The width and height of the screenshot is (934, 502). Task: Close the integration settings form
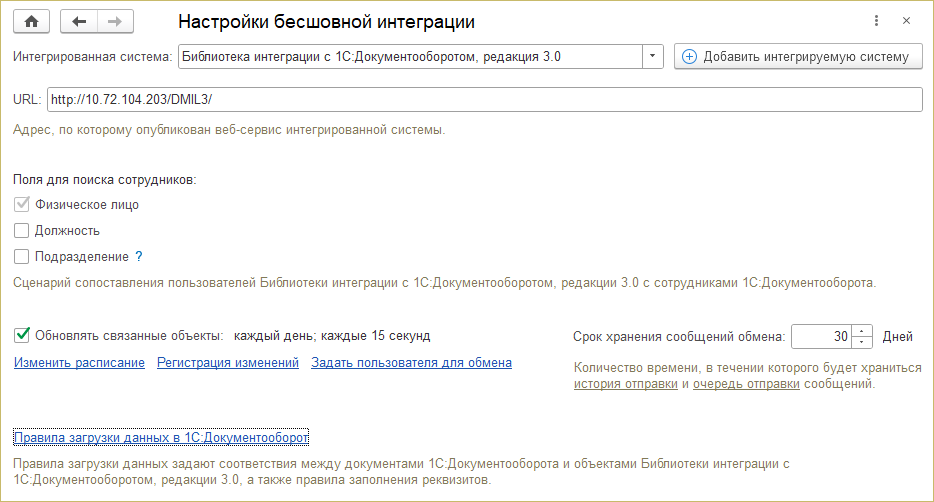pyautogui.click(x=906, y=21)
